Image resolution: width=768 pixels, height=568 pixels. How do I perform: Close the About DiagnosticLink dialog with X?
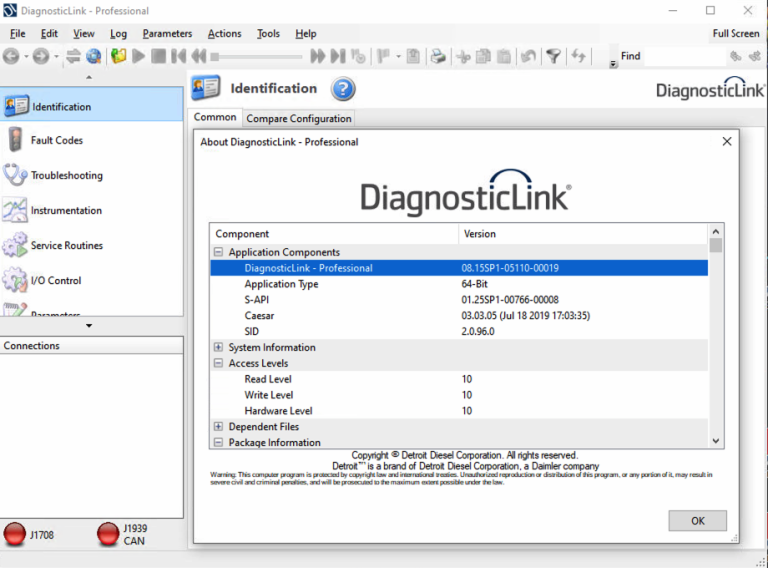point(727,142)
